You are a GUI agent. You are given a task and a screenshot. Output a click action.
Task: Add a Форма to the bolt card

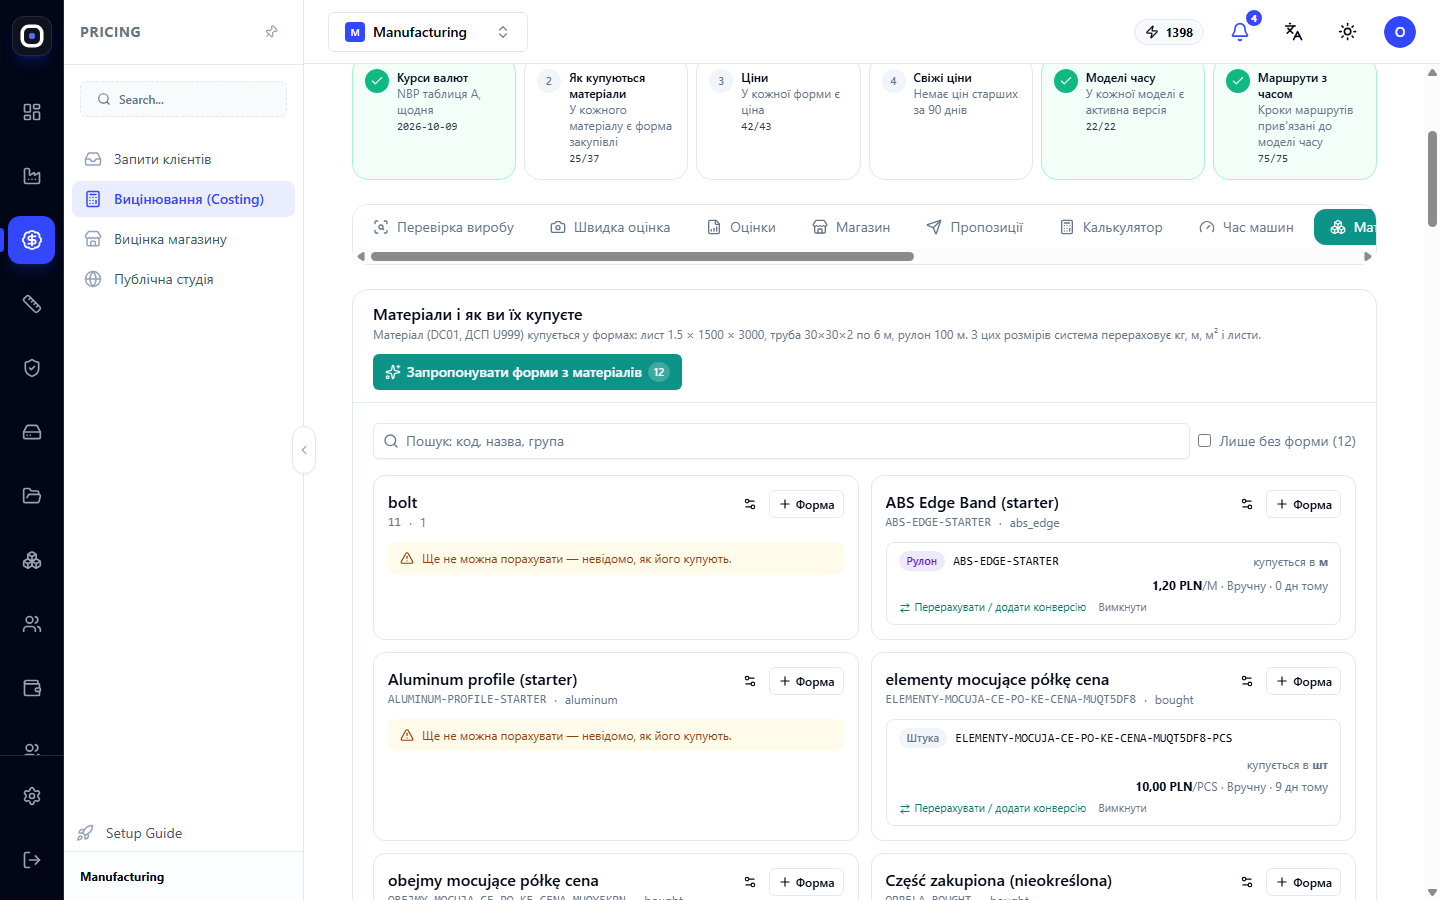[806, 504]
